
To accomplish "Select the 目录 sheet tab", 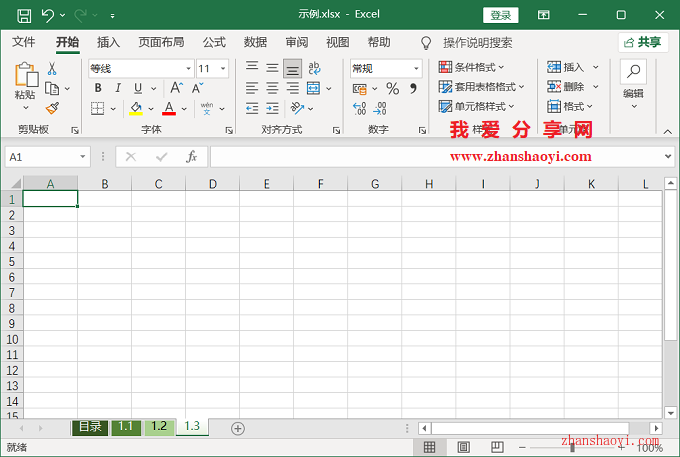I will pos(90,427).
